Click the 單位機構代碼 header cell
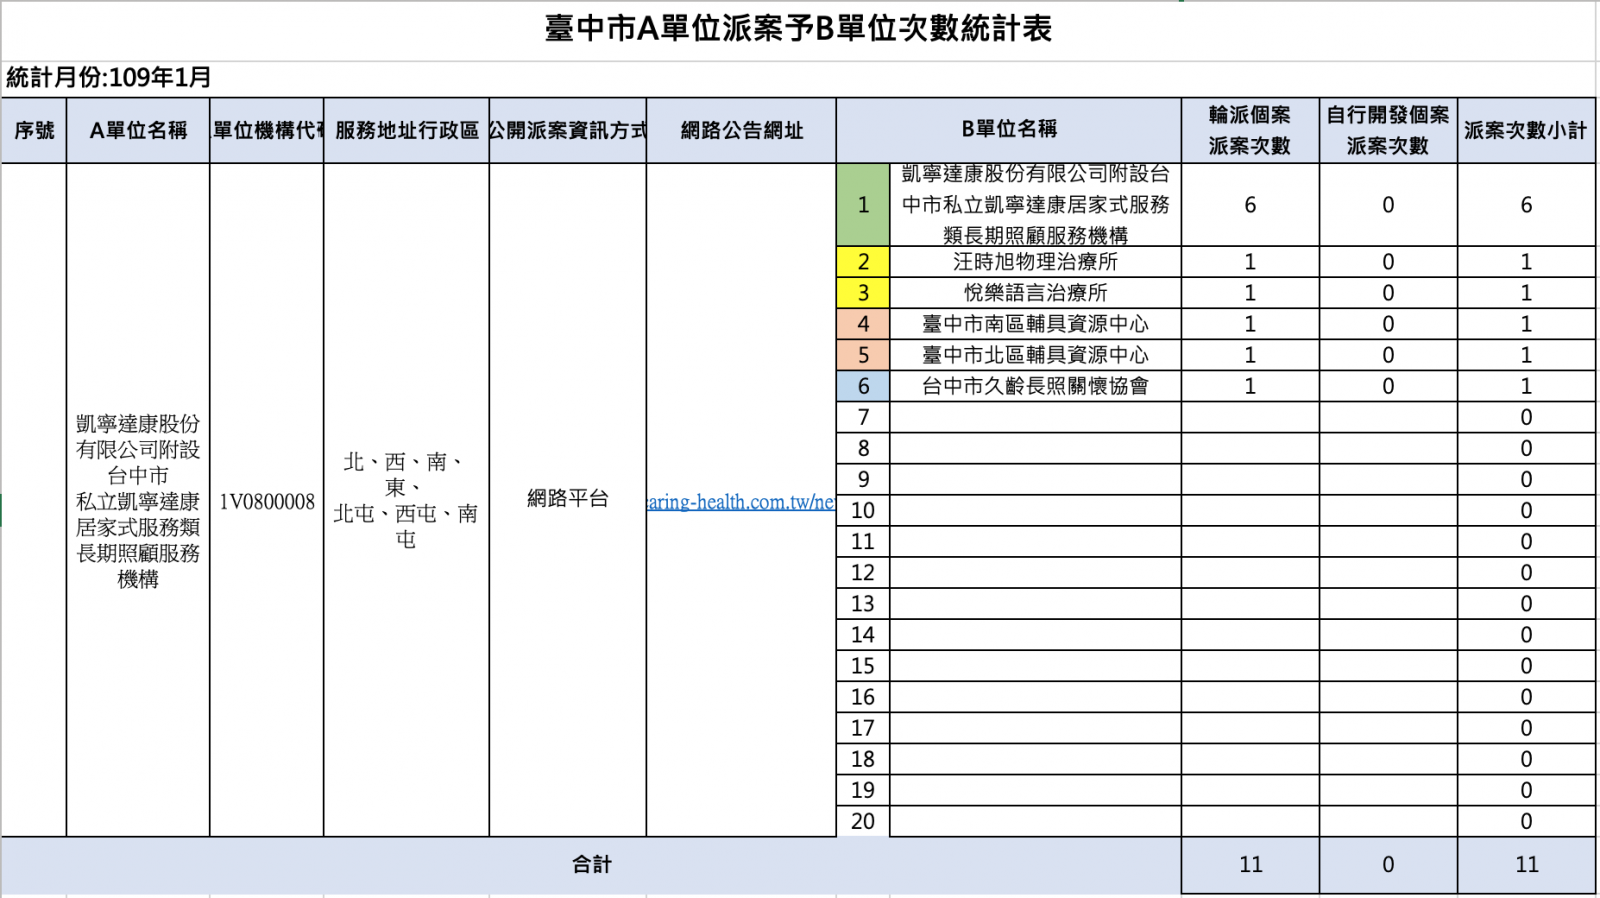1600x898 pixels. pyautogui.click(x=267, y=130)
